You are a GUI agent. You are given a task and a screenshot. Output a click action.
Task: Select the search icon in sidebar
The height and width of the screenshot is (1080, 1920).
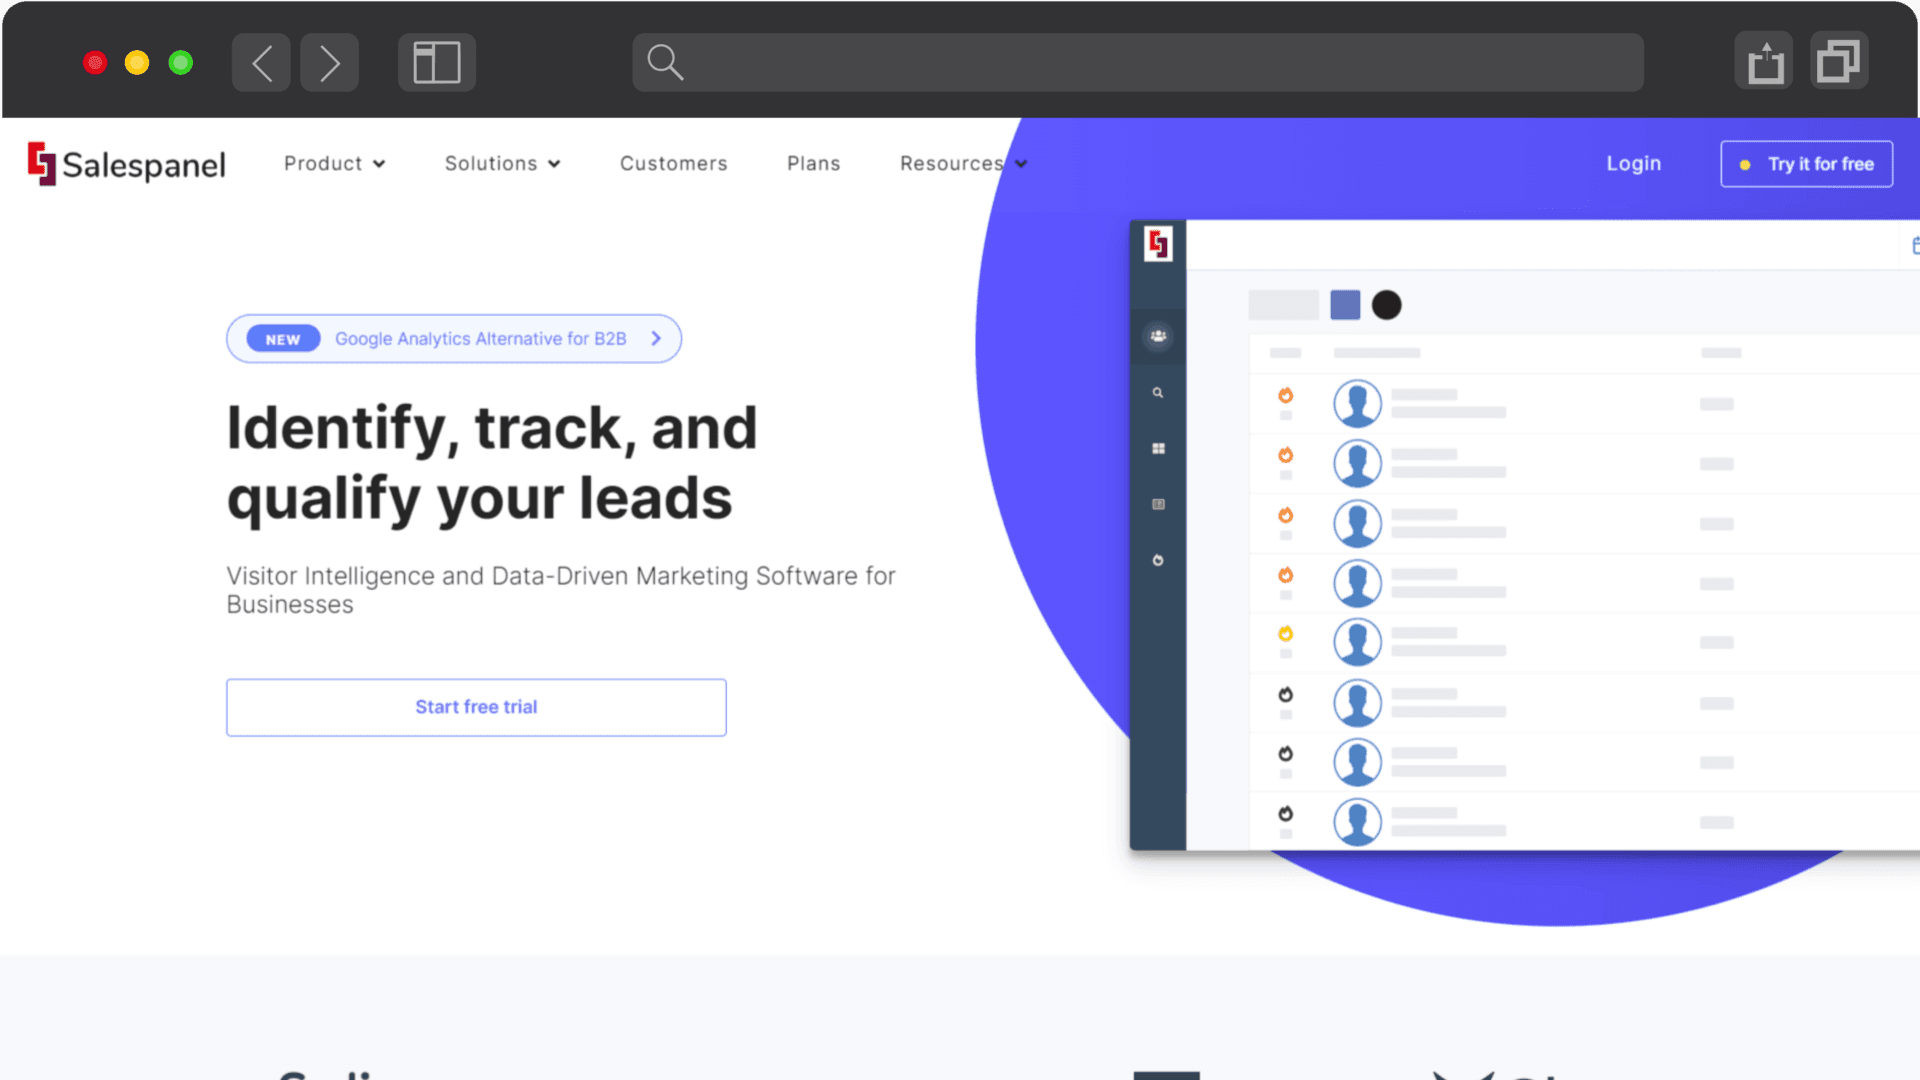pyautogui.click(x=1158, y=392)
